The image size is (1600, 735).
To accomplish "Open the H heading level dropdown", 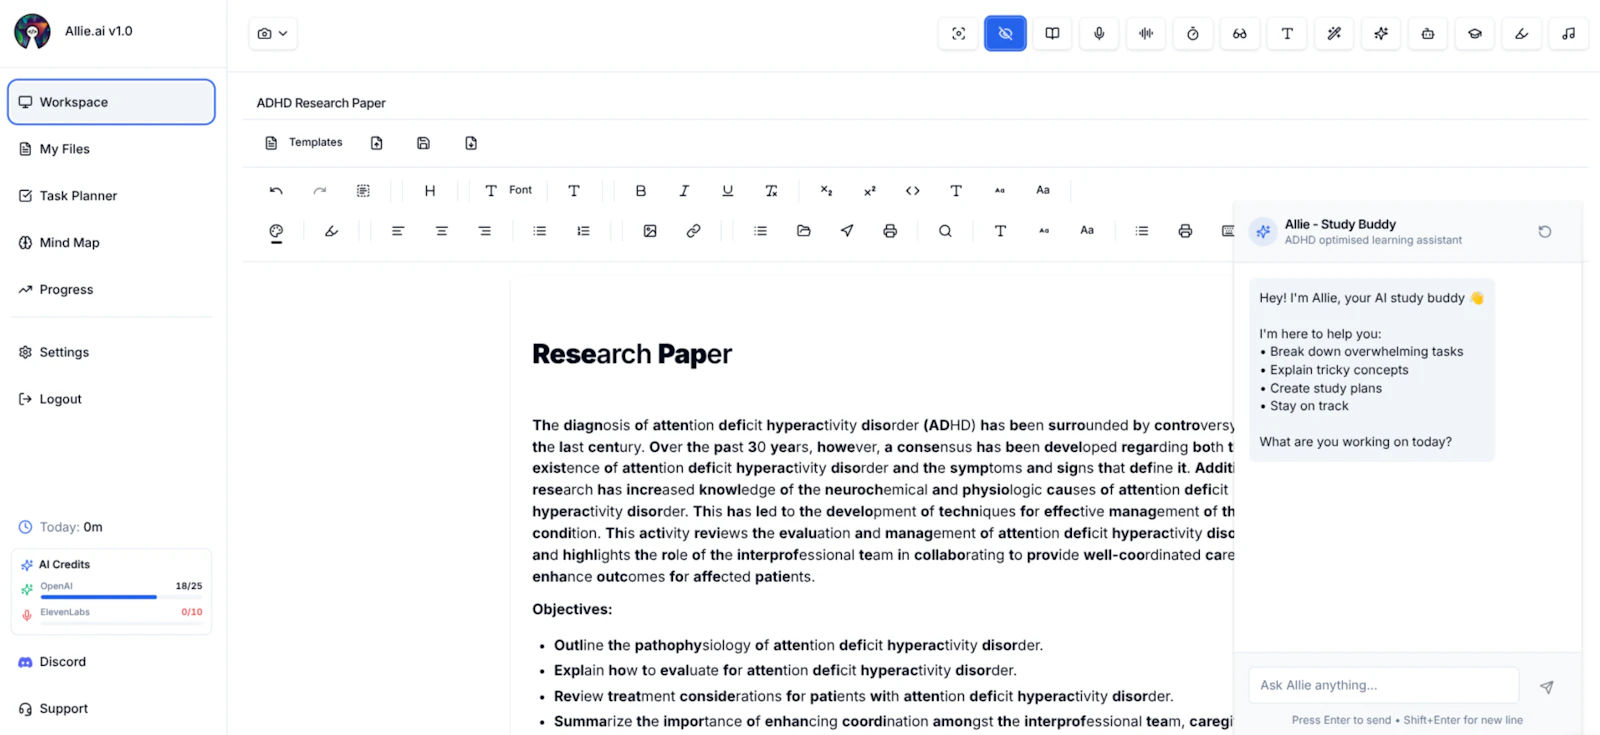I will click(430, 190).
